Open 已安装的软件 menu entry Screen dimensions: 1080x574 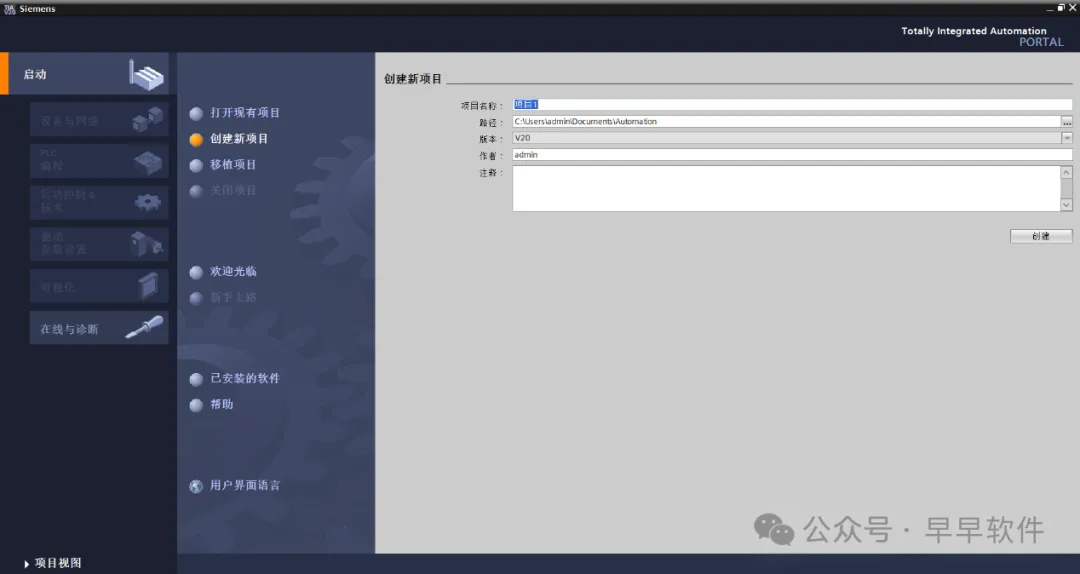point(245,378)
